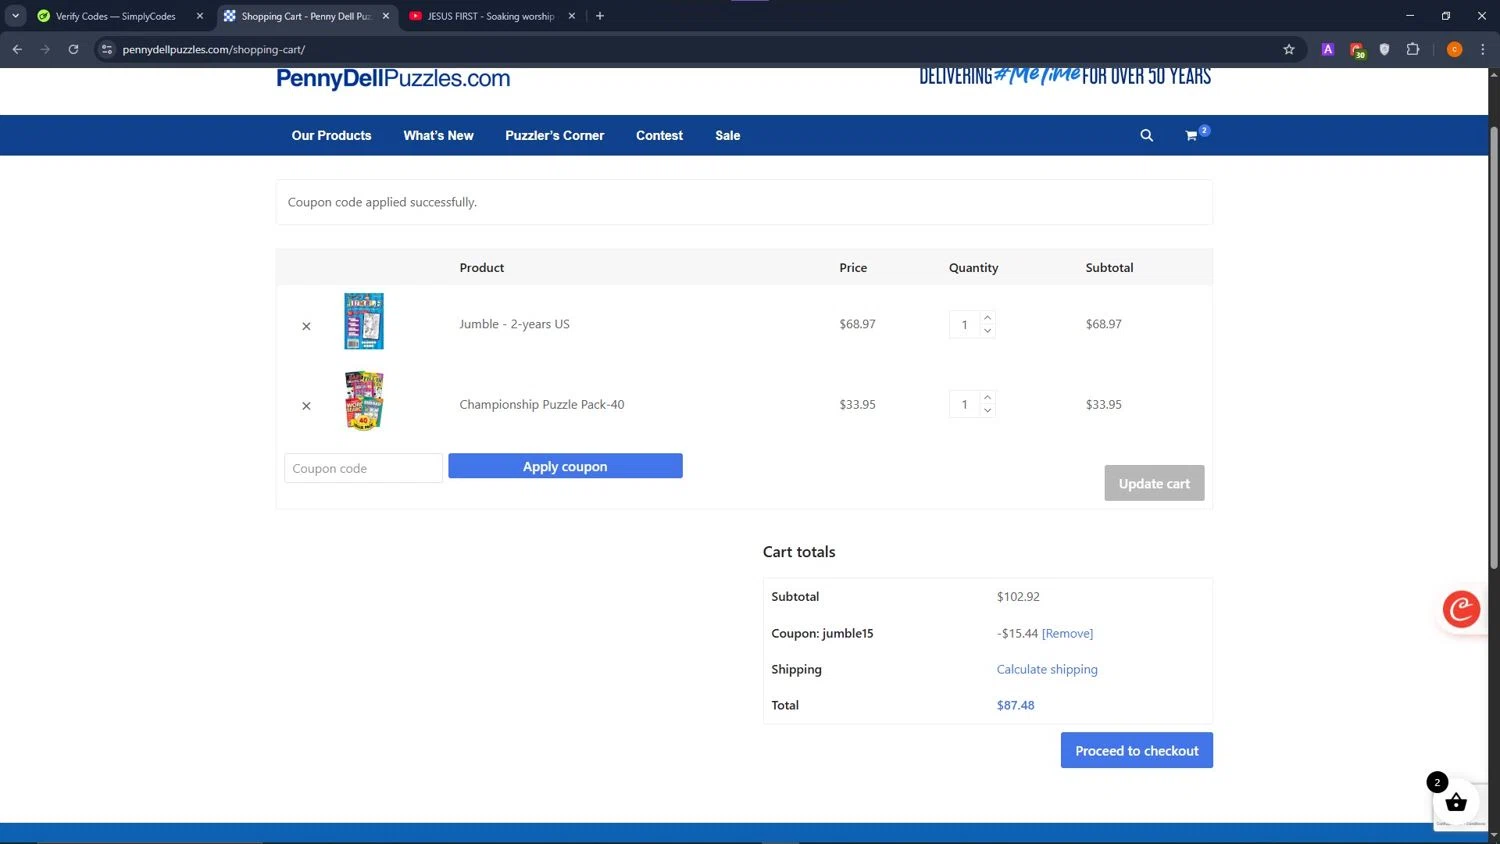Screen dimensions: 1500x844
Task: Open the Puzzler's Corner menu
Action: [554, 136]
